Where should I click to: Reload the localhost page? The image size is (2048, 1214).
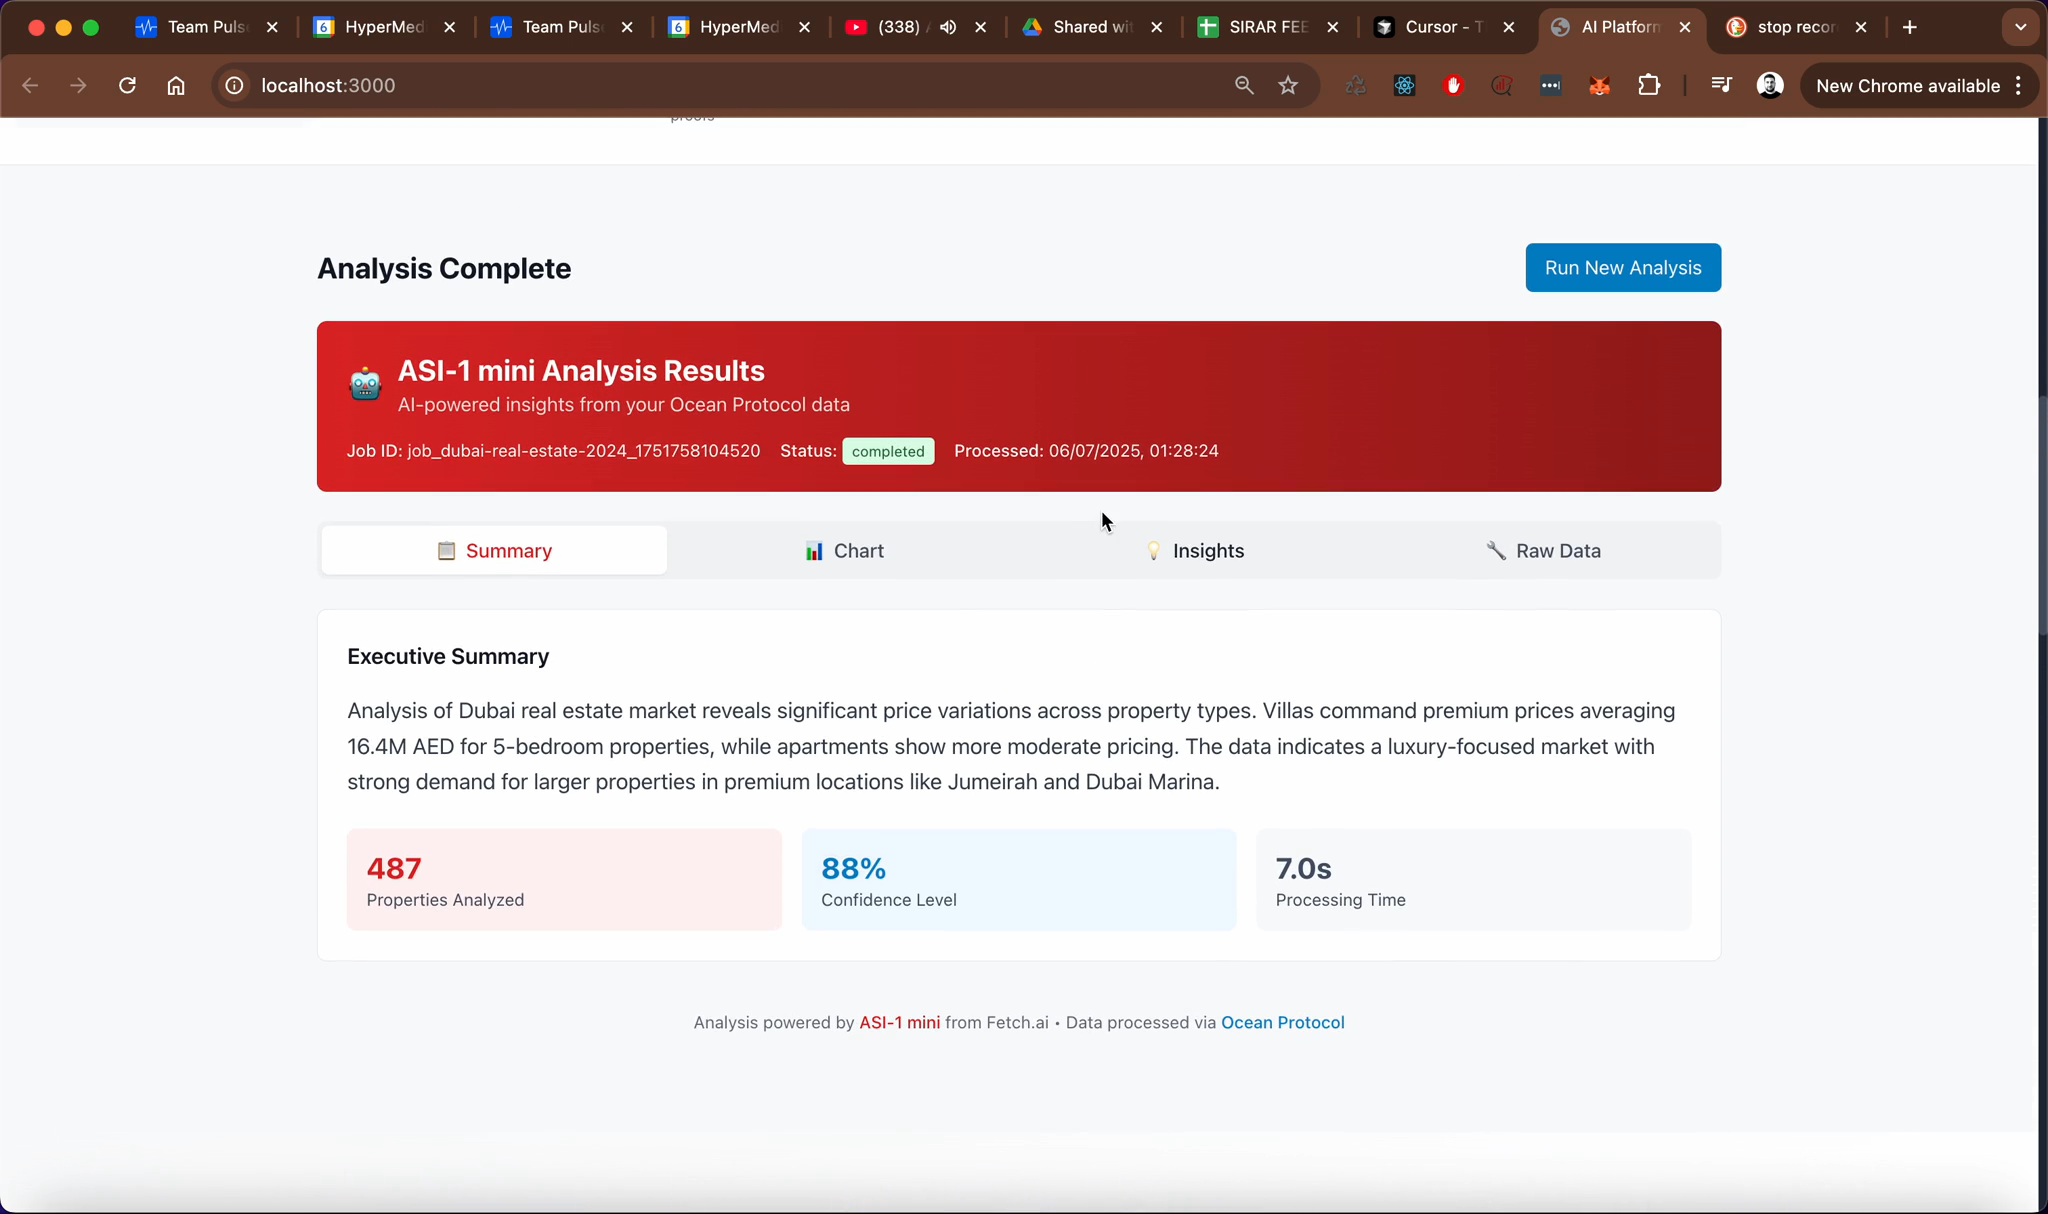click(127, 86)
